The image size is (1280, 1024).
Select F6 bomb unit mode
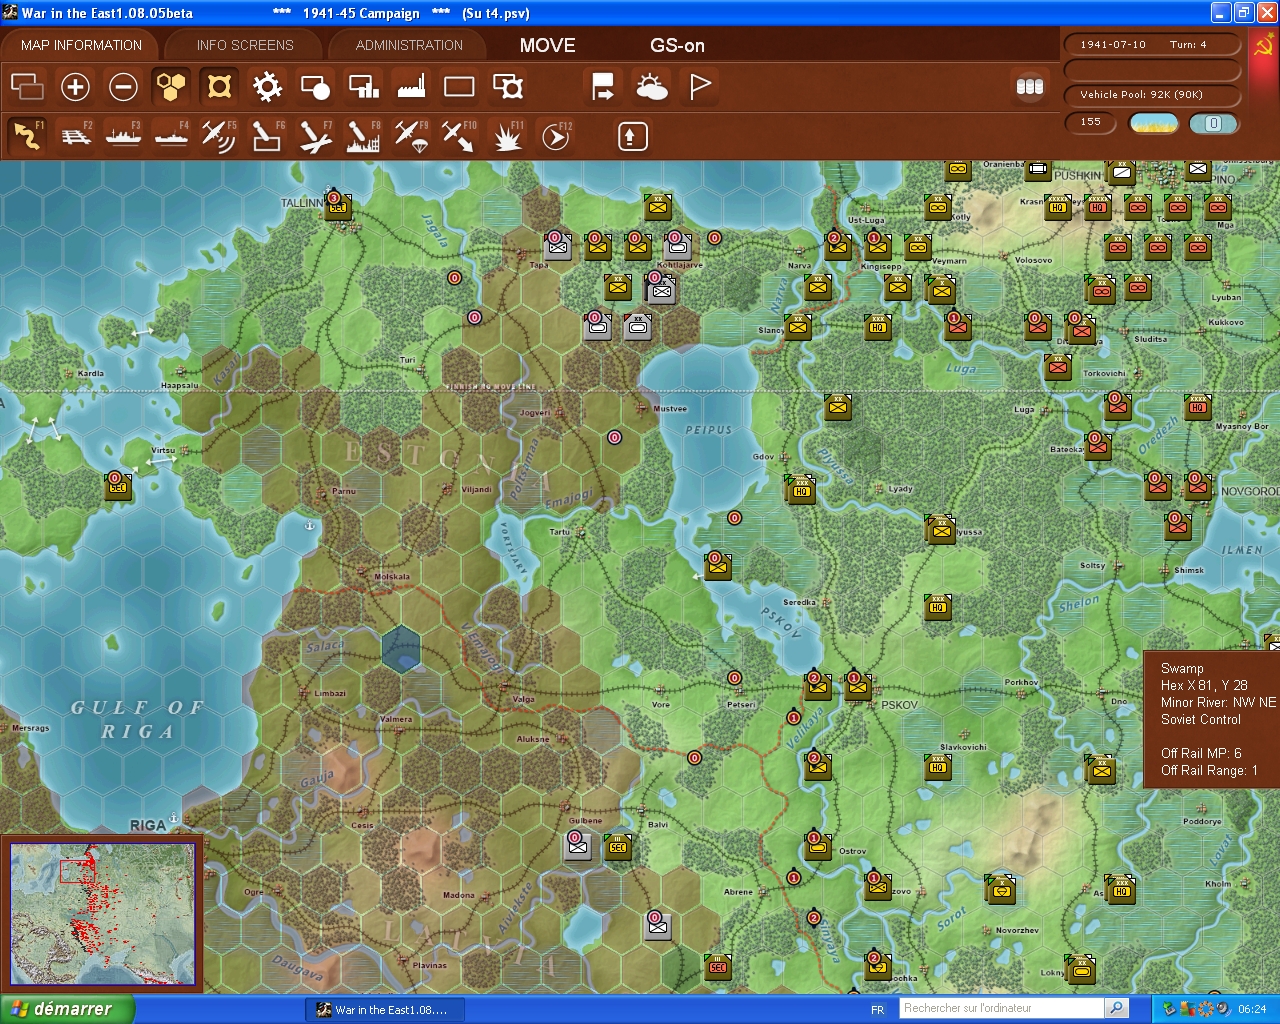267,136
